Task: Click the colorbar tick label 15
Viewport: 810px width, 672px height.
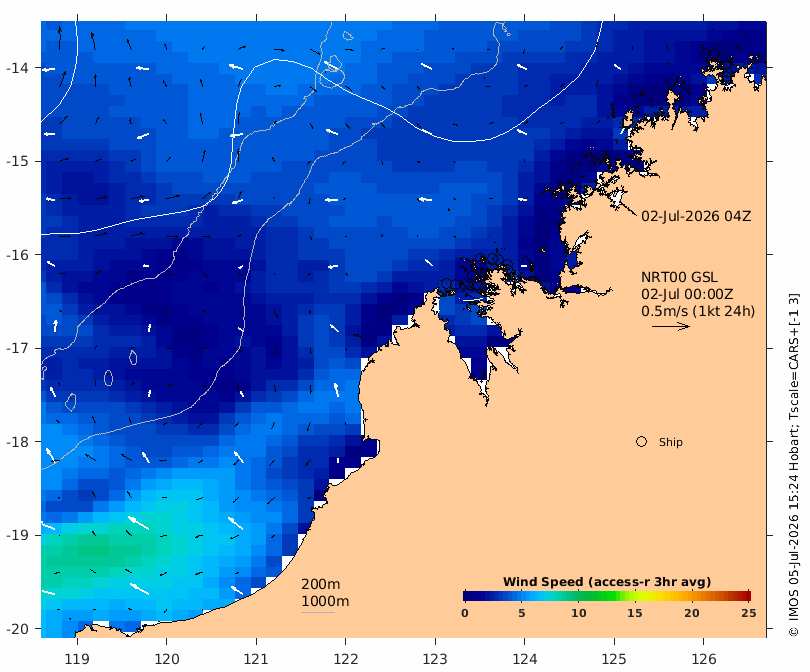Action: tap(634, 613)
